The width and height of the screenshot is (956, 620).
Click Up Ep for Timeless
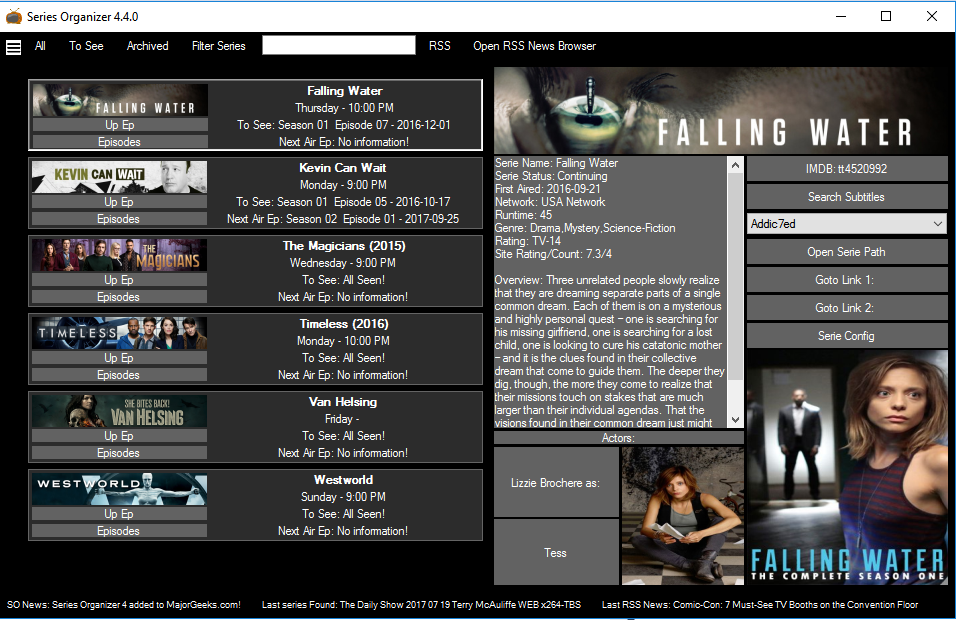pyautogui.click(x=119, y=357)
